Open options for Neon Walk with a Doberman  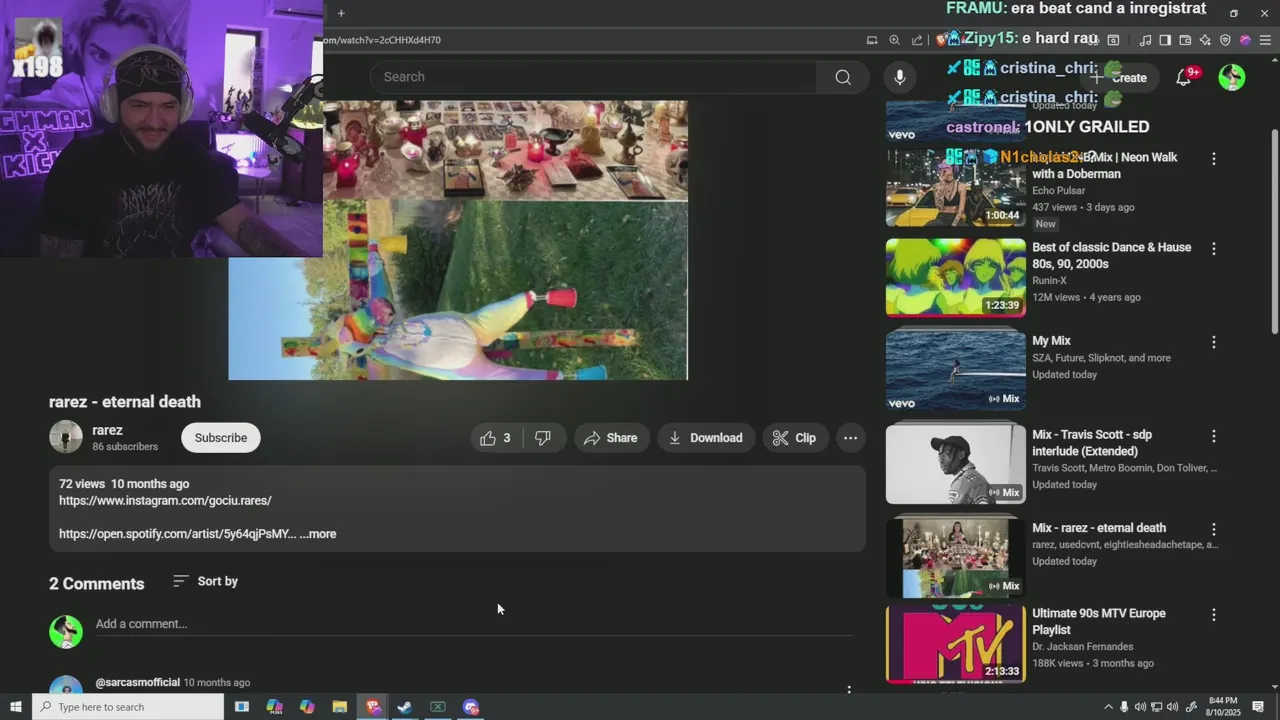click(1214, 159)
